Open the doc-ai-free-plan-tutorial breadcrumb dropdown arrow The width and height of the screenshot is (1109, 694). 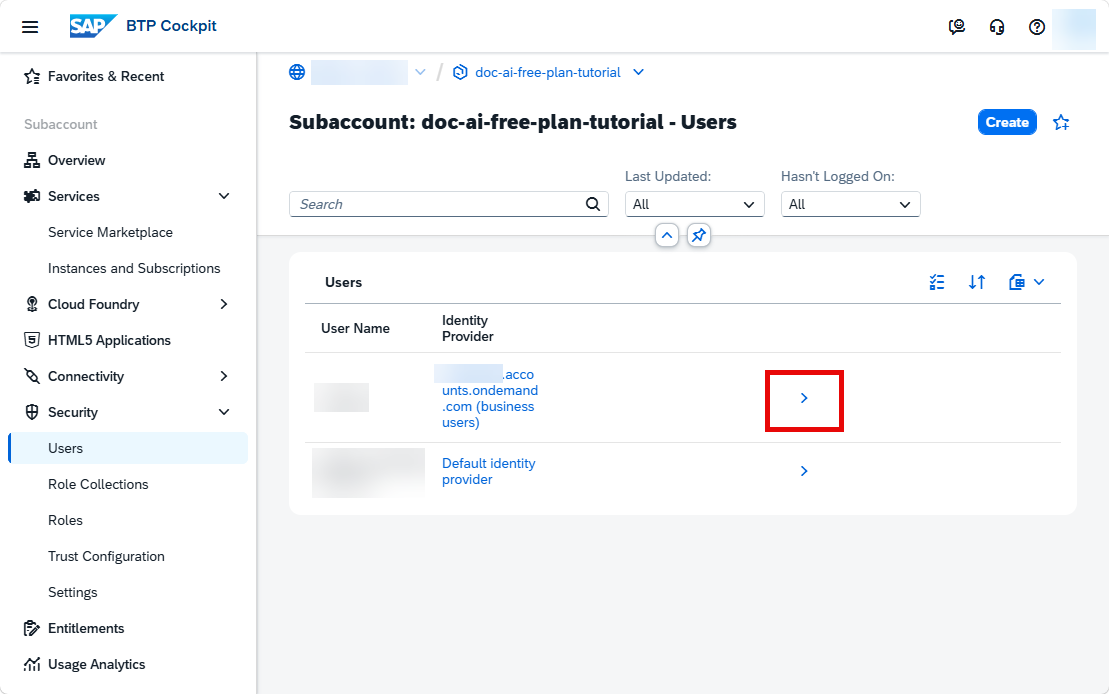[x=639, y=72]
